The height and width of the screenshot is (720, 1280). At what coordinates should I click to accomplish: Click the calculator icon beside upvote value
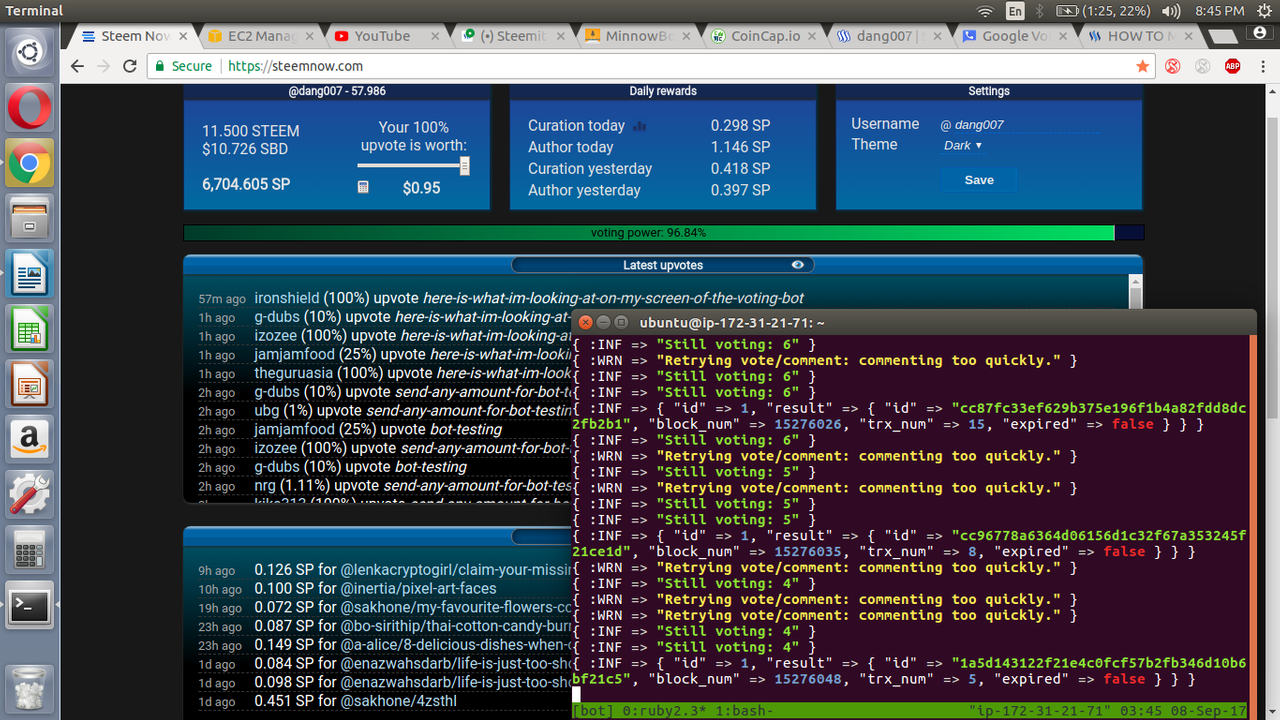[x=363, y=187]
